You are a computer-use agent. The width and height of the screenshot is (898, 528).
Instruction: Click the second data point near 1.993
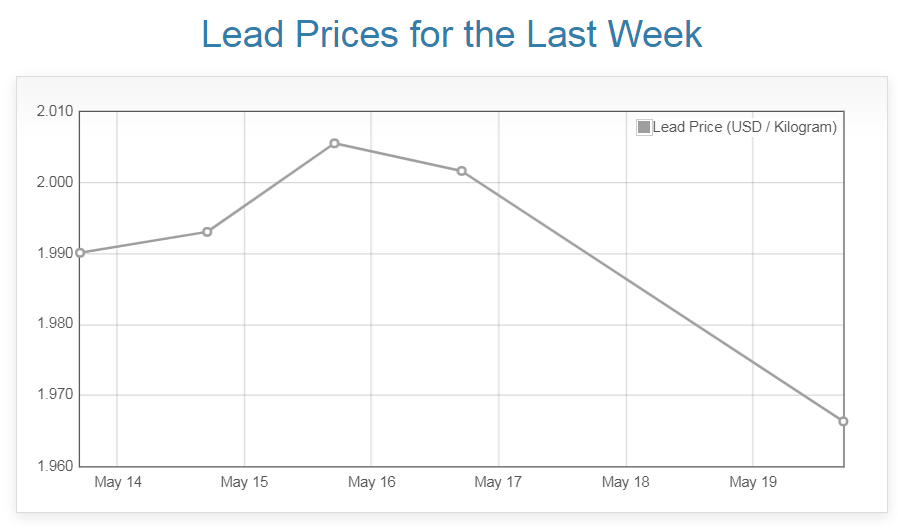(x=207, y=232)
